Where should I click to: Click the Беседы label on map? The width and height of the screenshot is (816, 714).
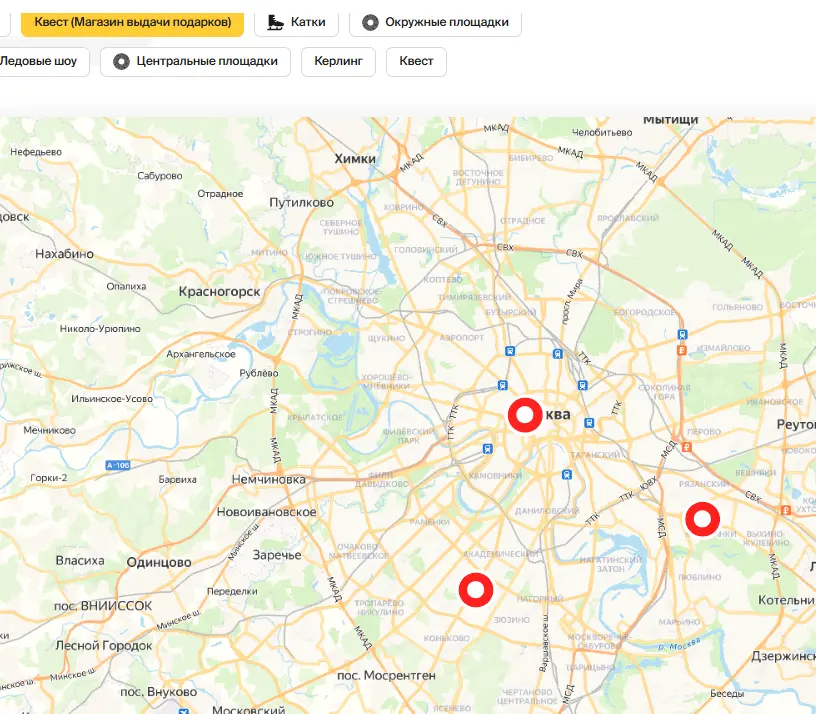pos(727,694)
